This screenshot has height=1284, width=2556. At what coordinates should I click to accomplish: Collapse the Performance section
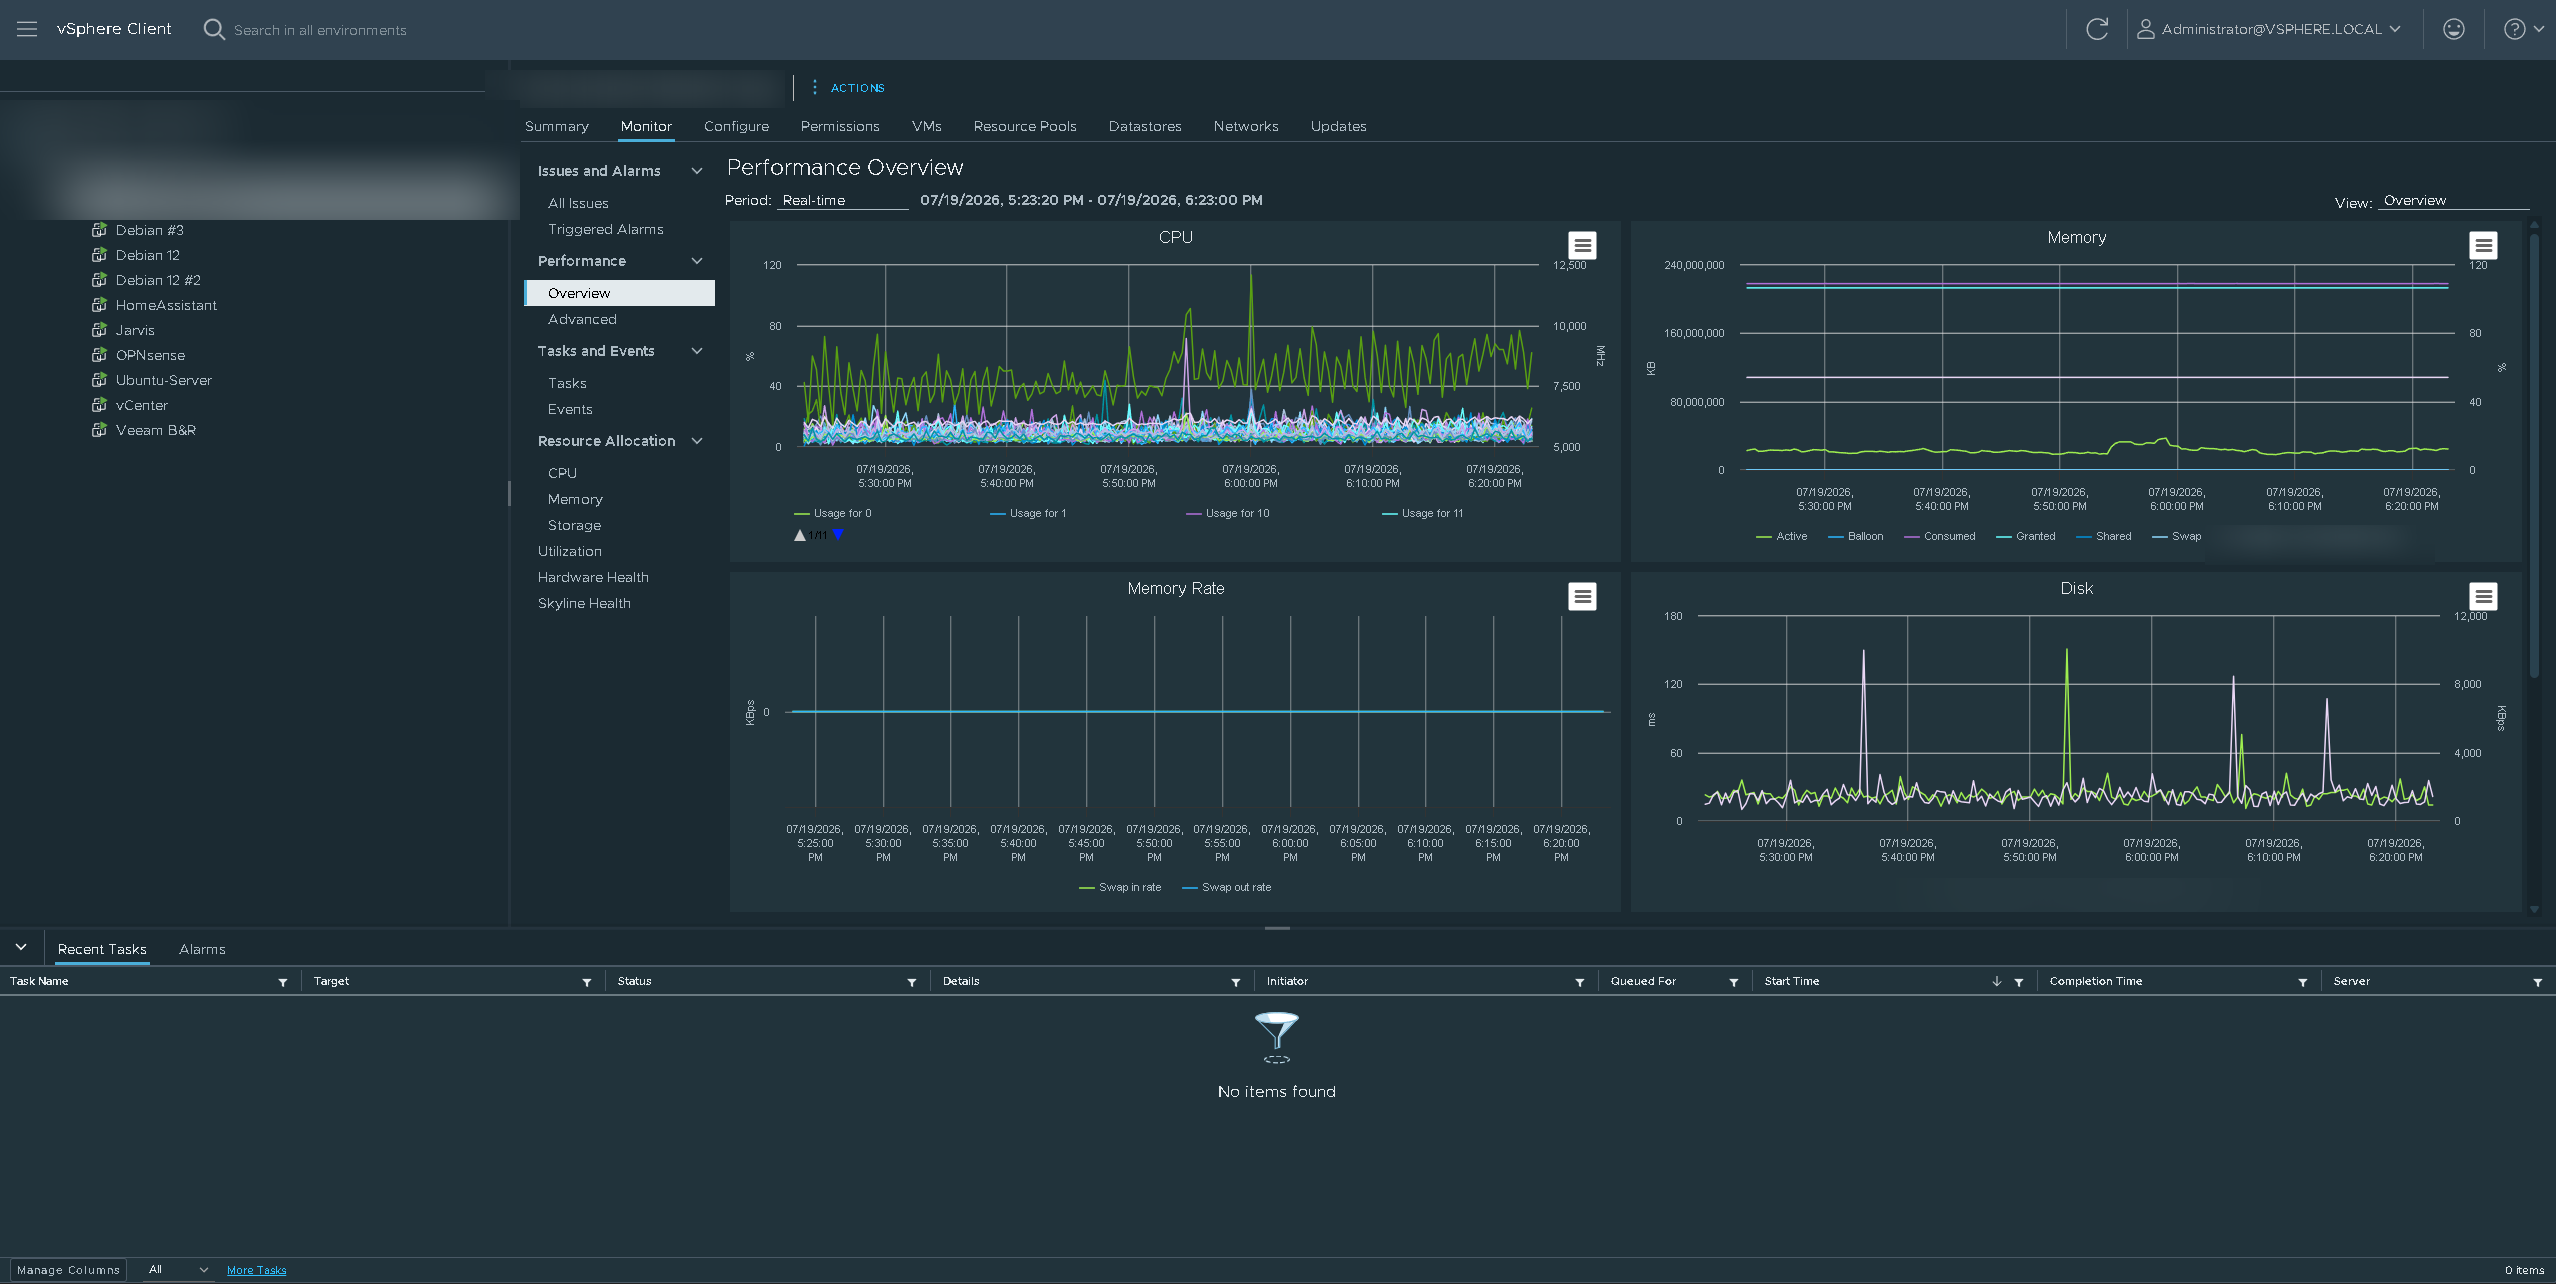[697, 261]
